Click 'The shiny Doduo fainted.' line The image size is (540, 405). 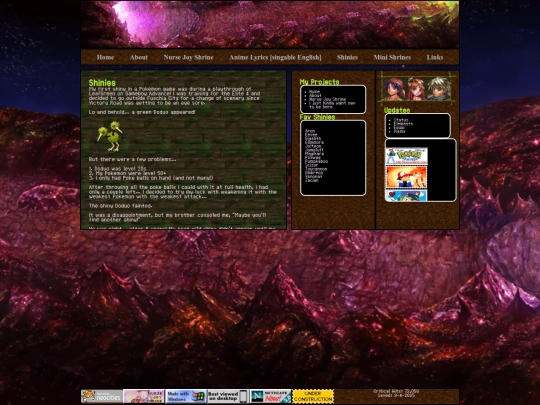pyautogui.click(x=121, y=206)
